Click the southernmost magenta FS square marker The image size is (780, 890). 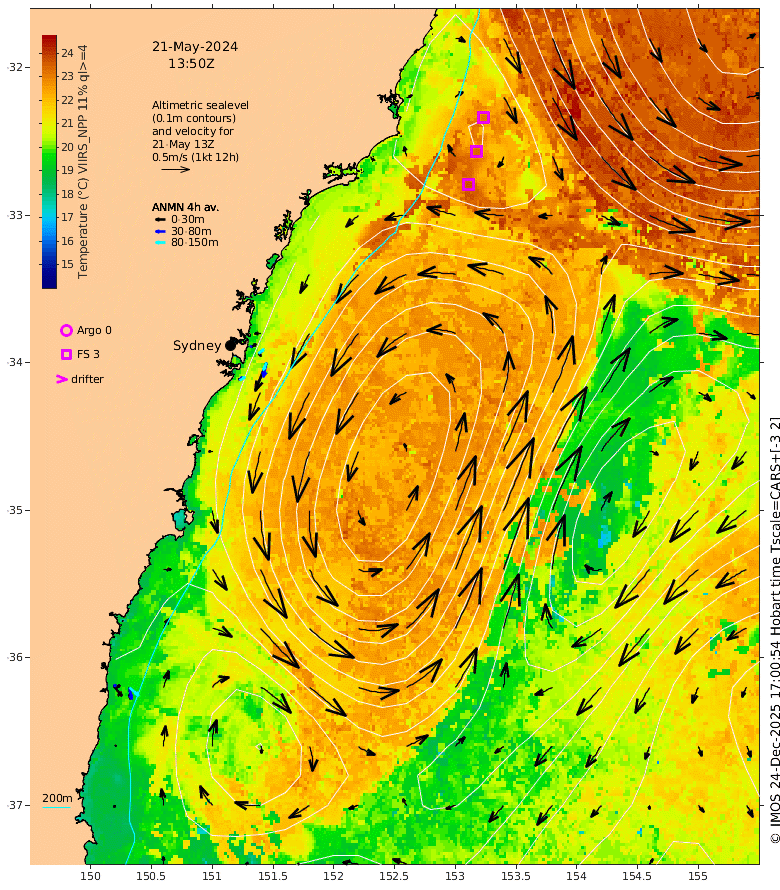pos(468,184)
